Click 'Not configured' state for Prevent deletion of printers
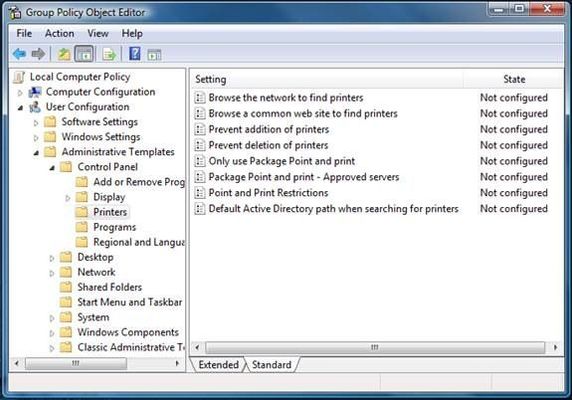 514,145
